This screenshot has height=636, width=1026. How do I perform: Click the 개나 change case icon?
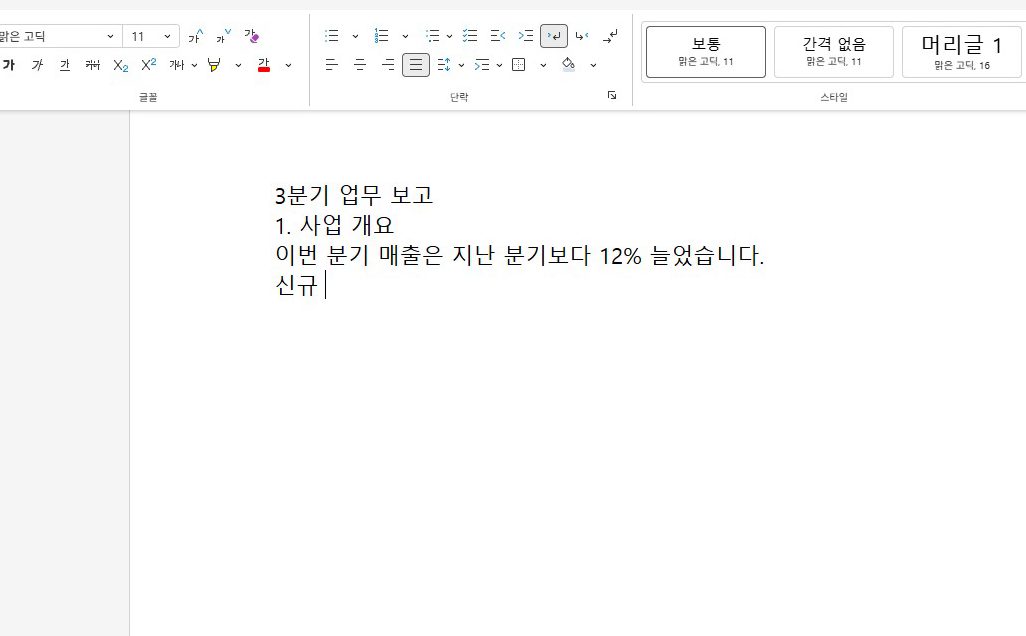[177, 65]
